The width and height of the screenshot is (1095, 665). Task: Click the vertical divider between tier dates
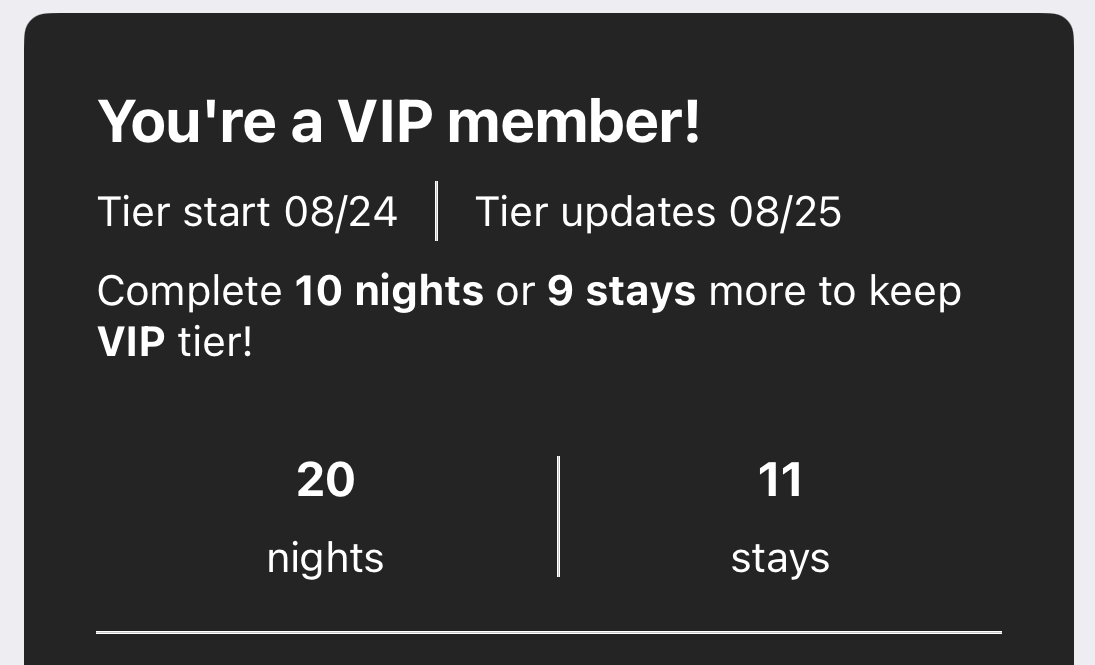437,211
